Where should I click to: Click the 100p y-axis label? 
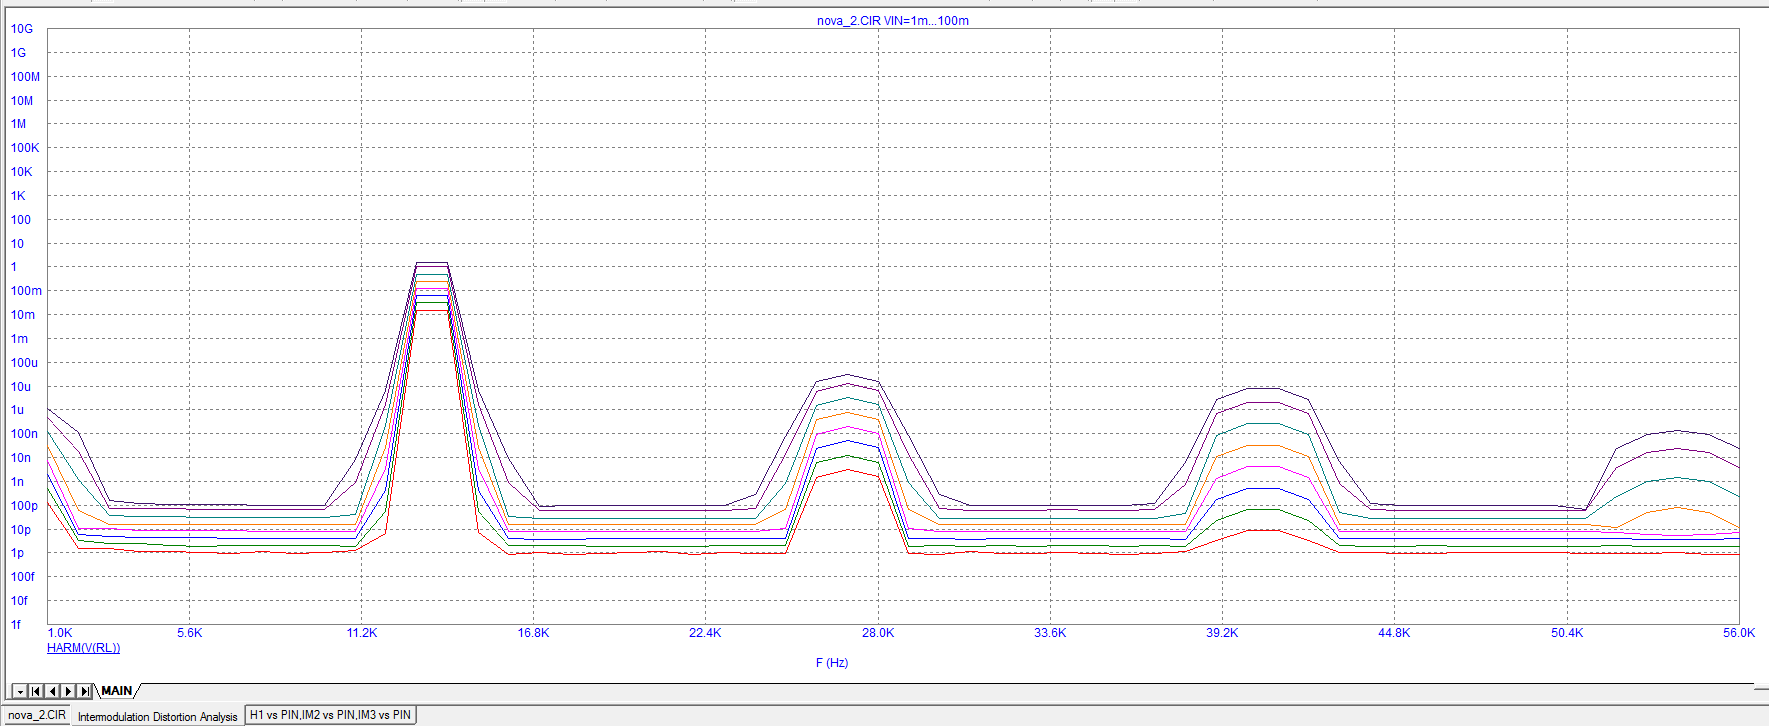[x=24, y=506]
